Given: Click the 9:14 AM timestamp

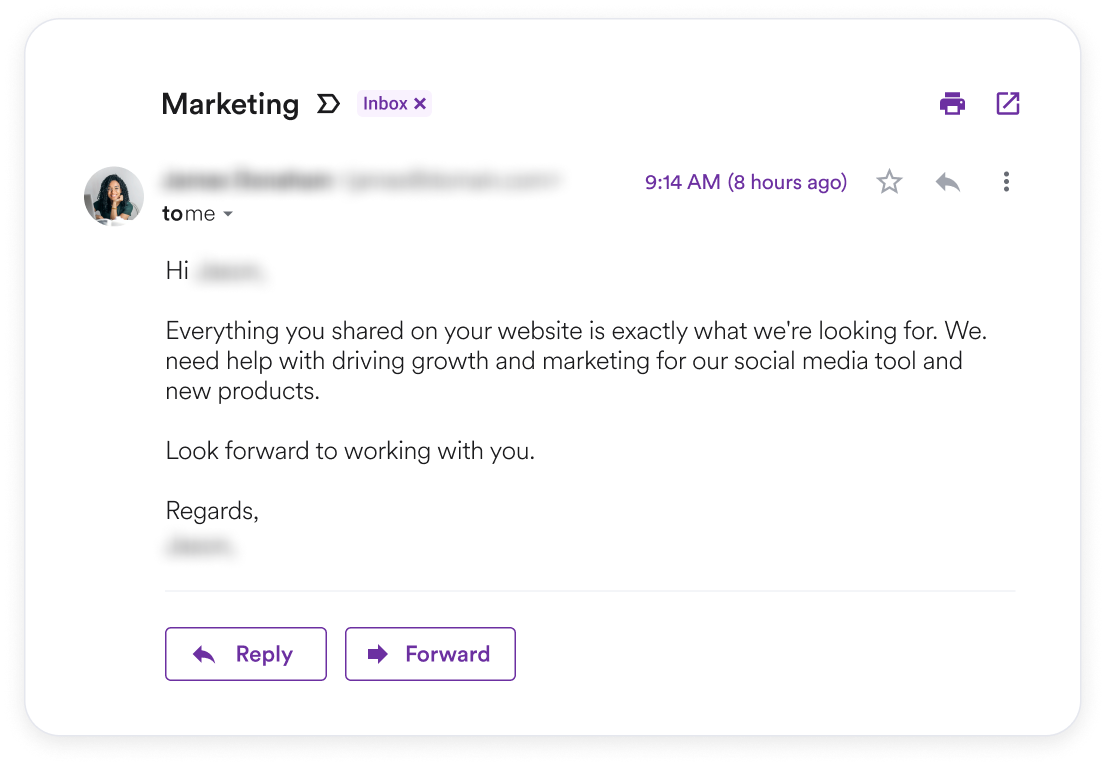Looking at the screenshot, I should (x=745, y=182).
